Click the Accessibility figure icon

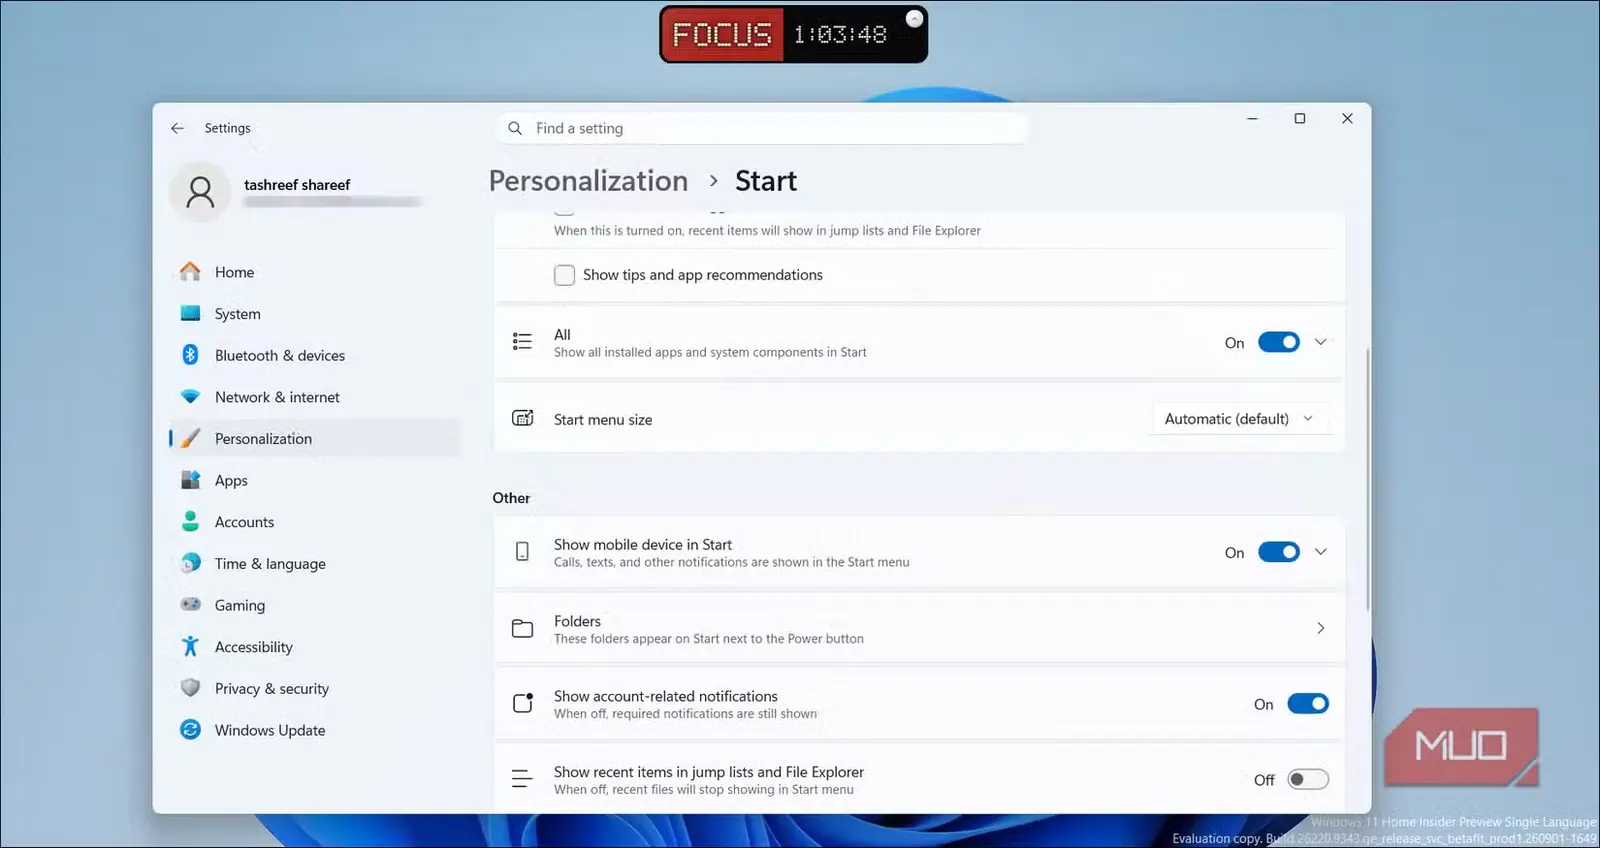click(x=190, y=647)
